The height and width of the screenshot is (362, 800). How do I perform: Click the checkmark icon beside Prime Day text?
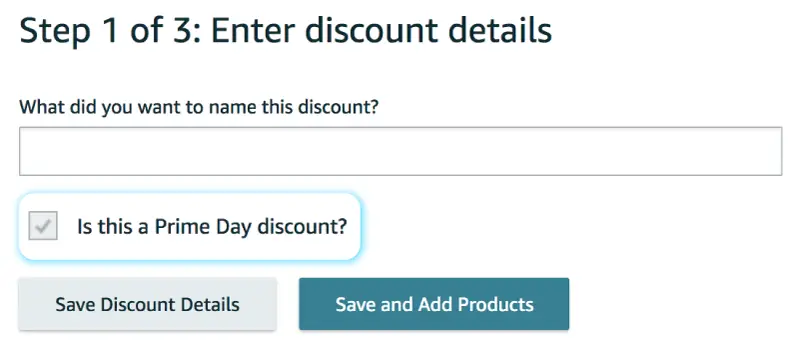pyautogui.click(x=43, y=226)
